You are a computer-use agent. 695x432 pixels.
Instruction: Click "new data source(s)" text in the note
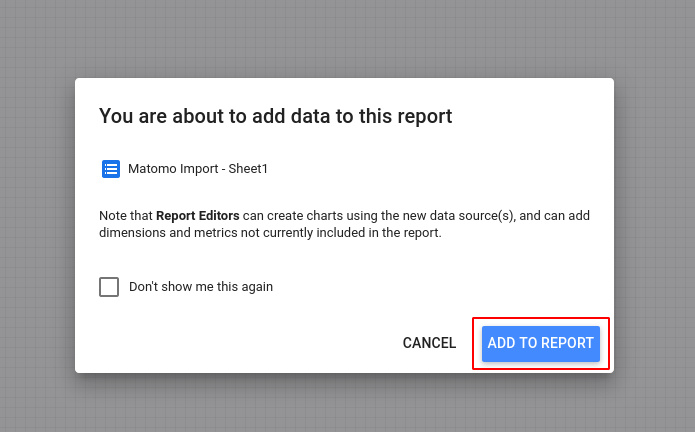coord(459,216)
